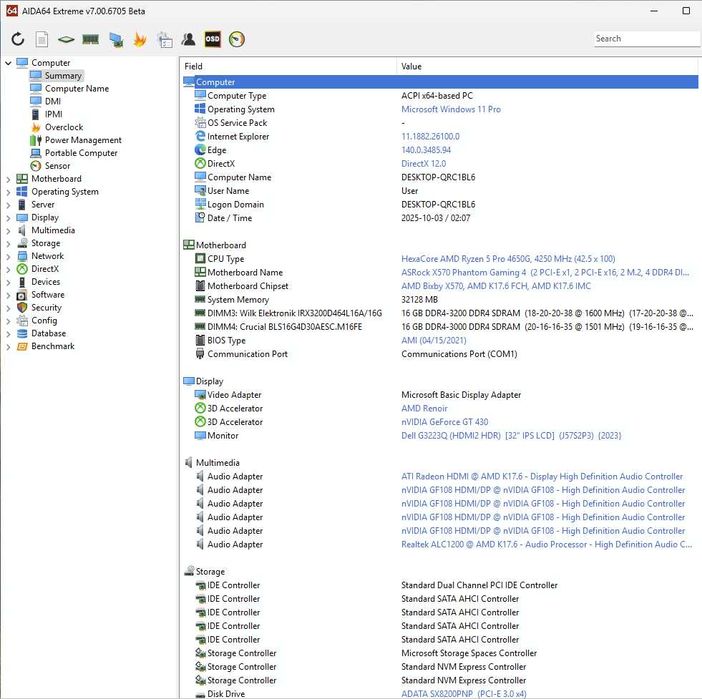This screenshot has height=699, width=702.
Task: Expand the Network tree node
Action: 8,257
